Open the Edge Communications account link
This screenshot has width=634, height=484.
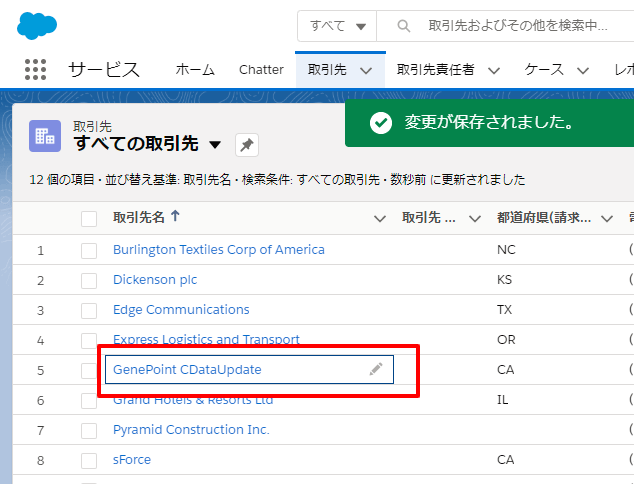(181, 310)
